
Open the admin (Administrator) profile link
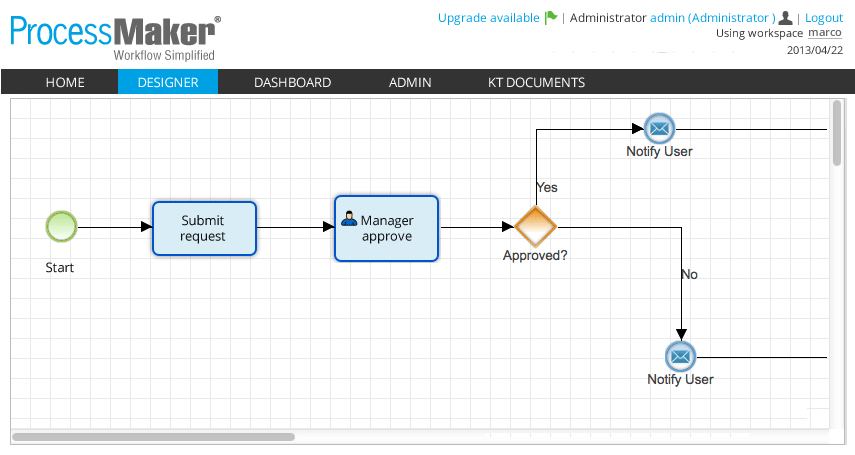713,18
